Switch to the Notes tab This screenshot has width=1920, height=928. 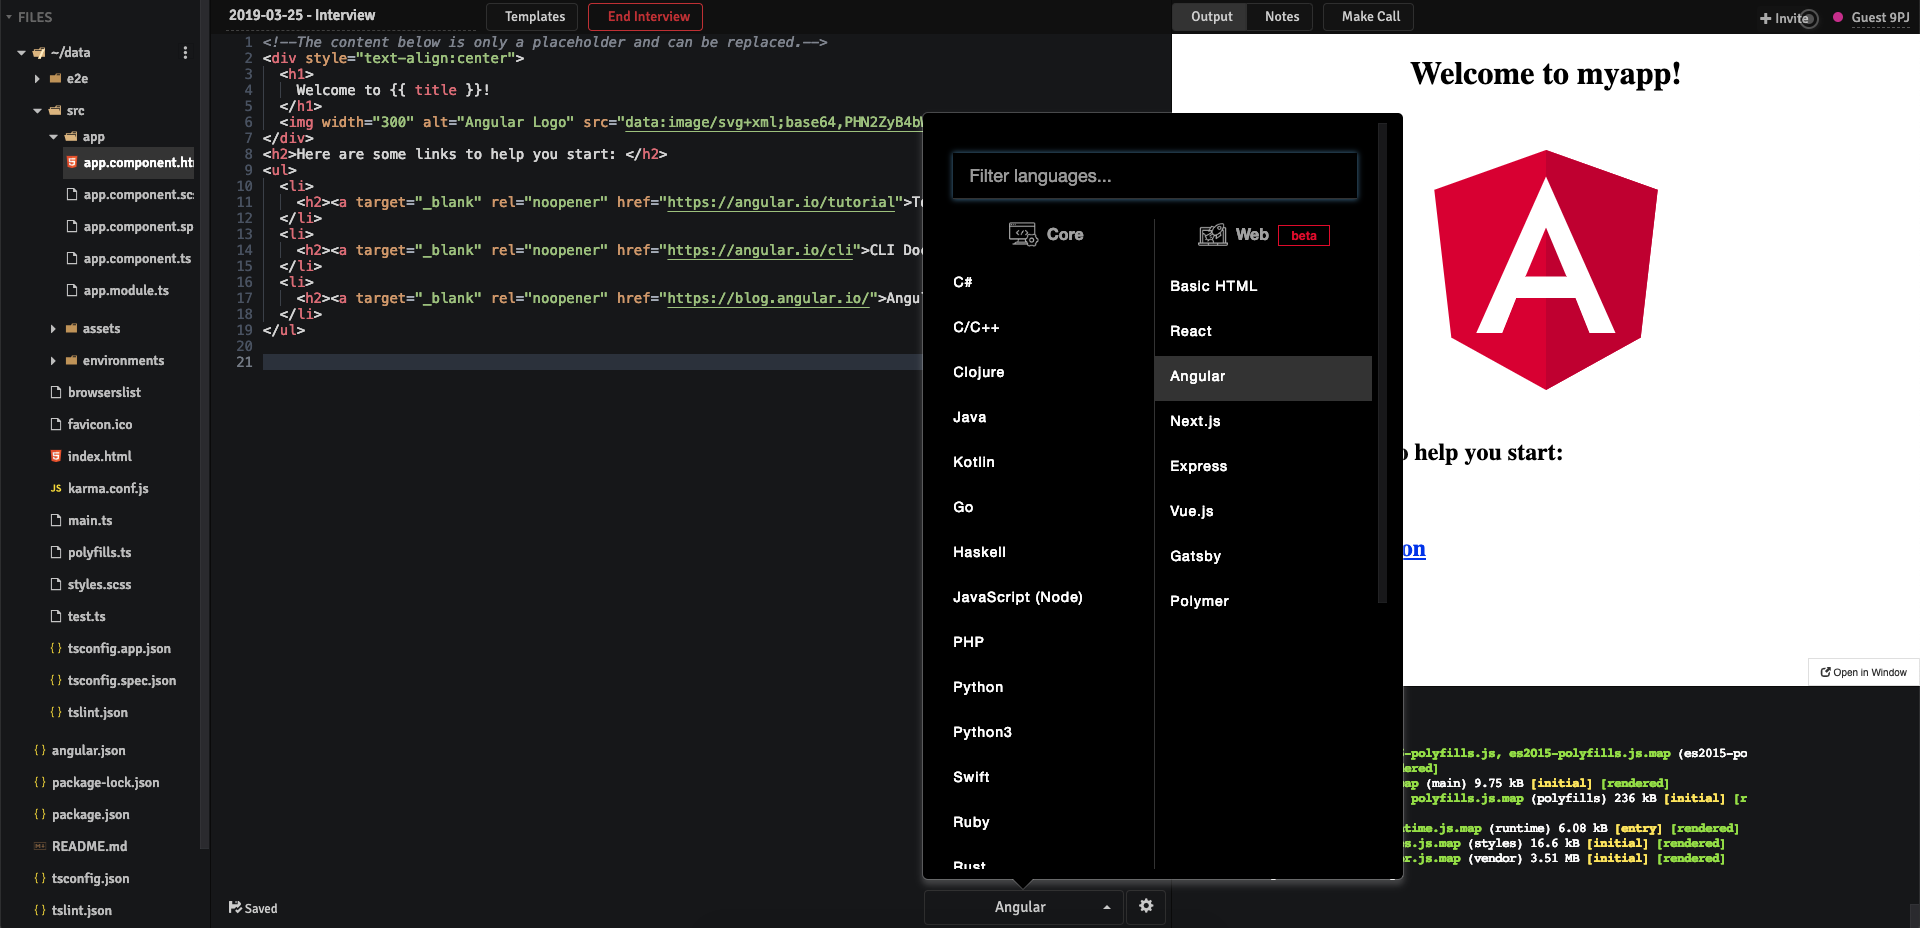[x=1281, y=16]
